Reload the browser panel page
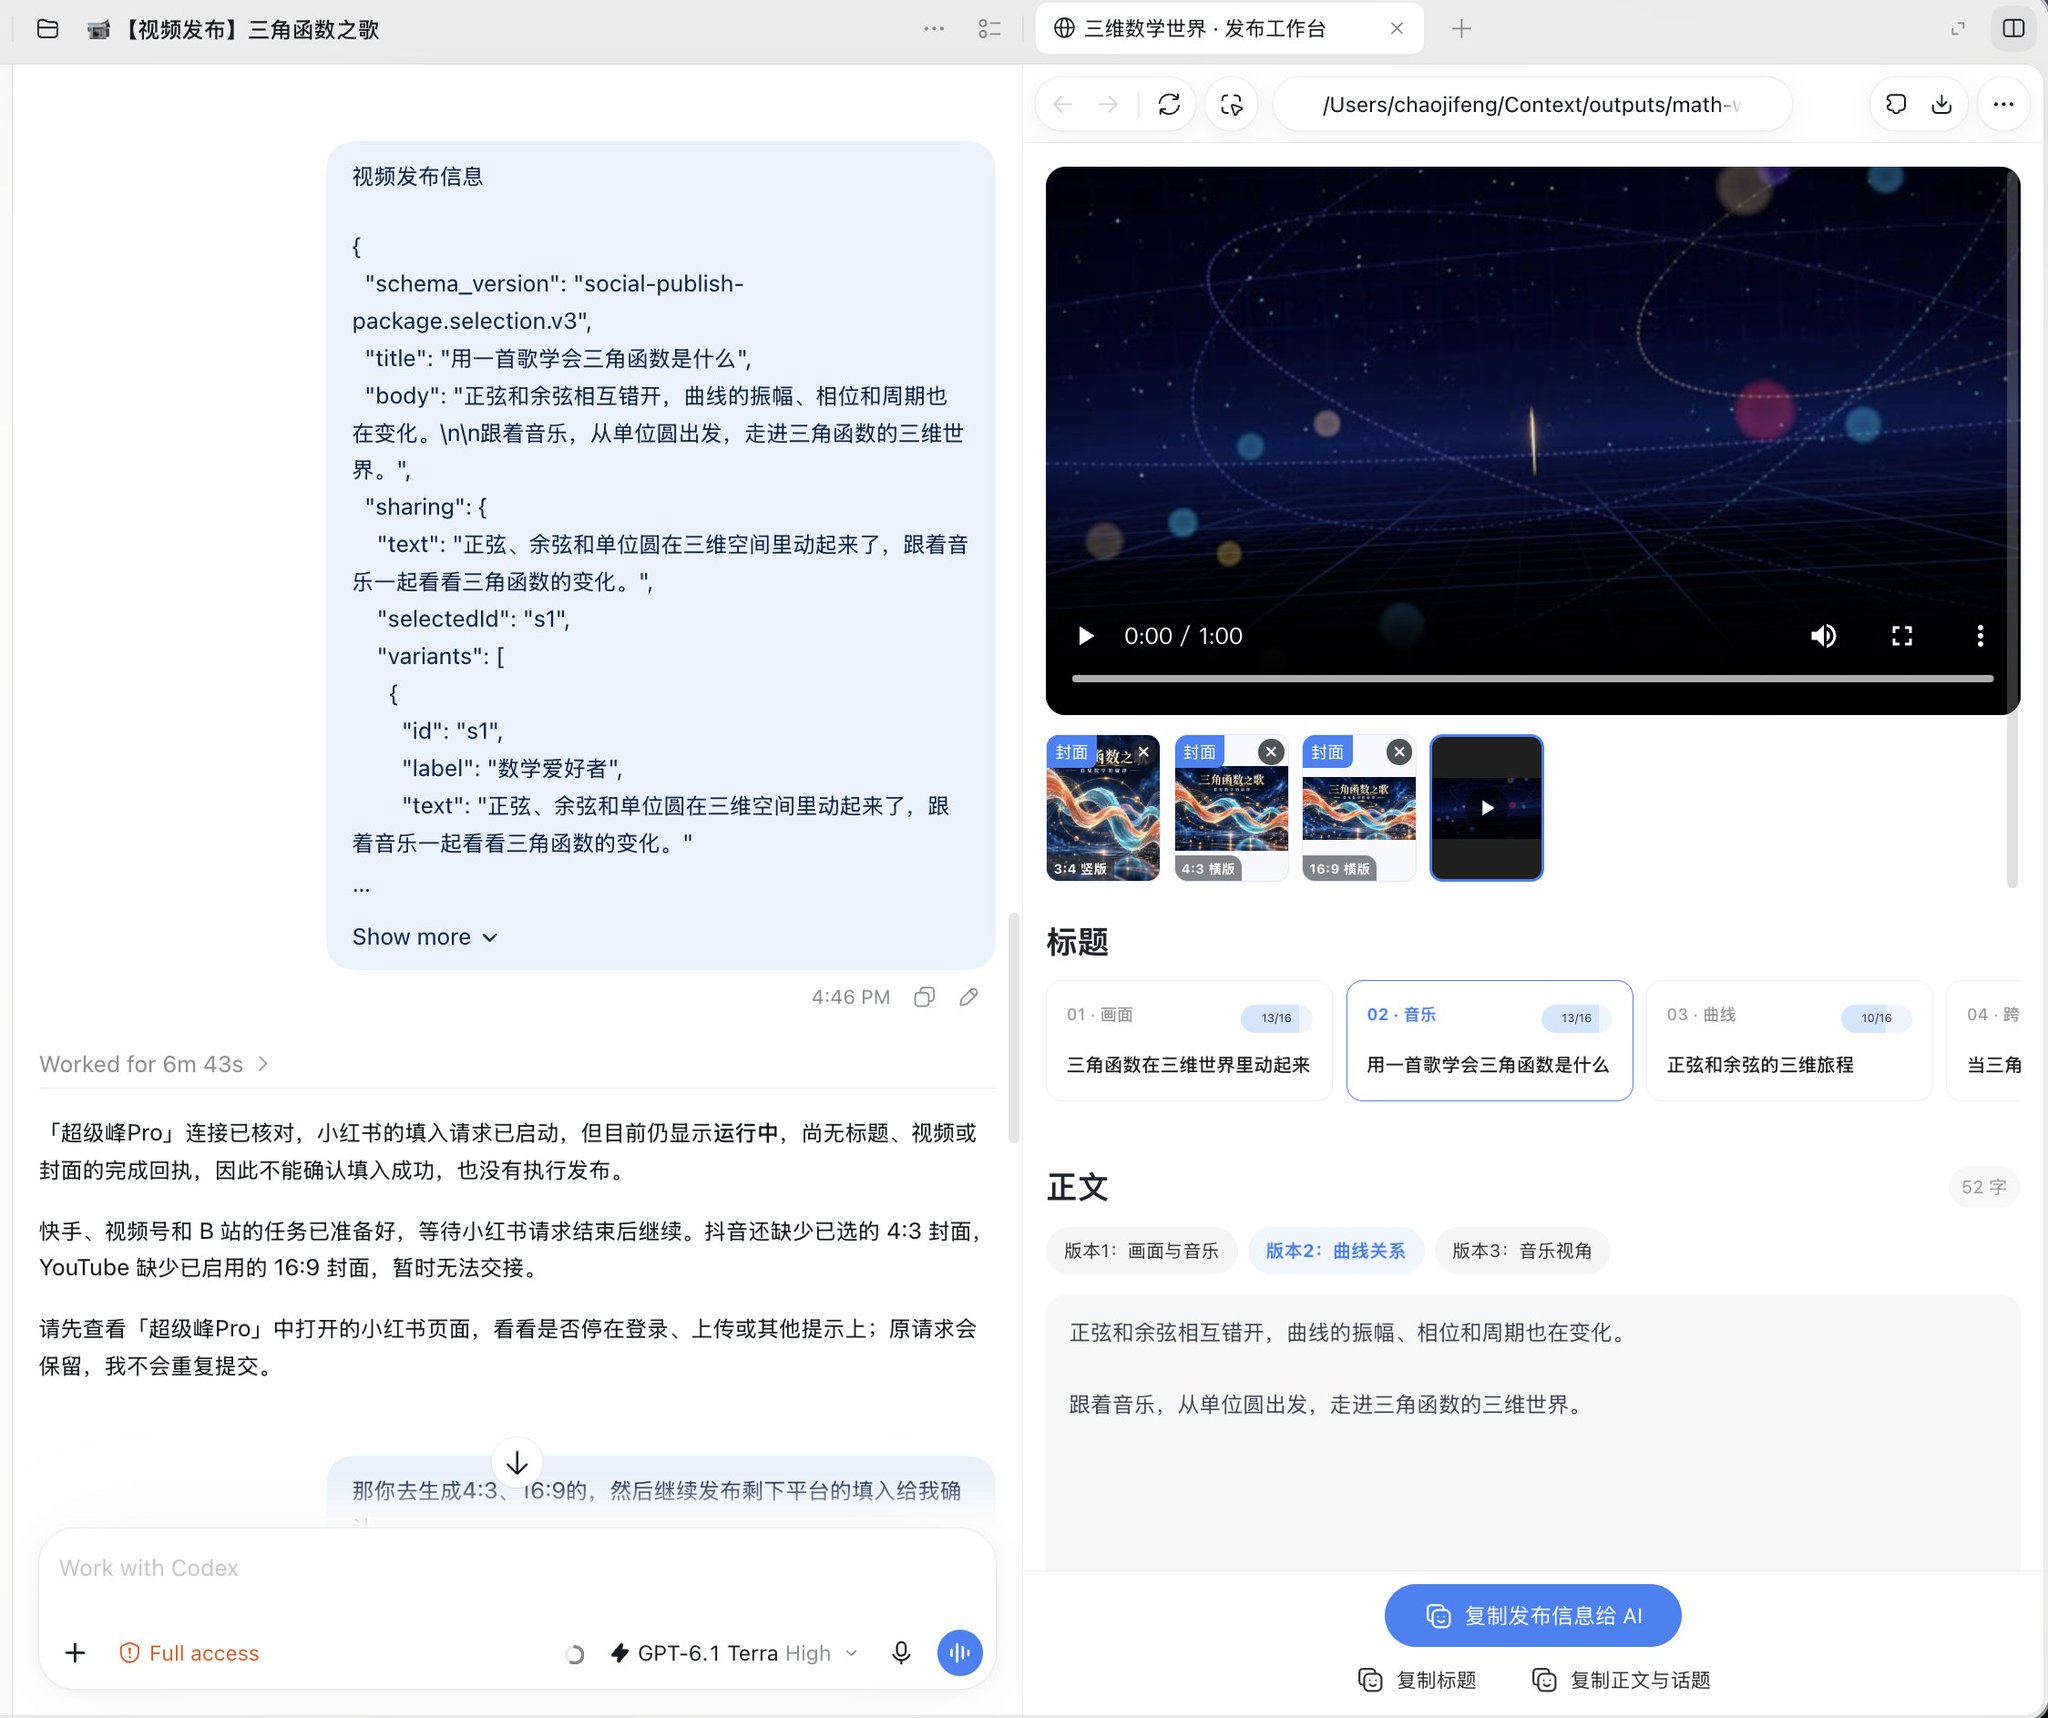The image size is (2048, 1718). (x=1169, y=104)
